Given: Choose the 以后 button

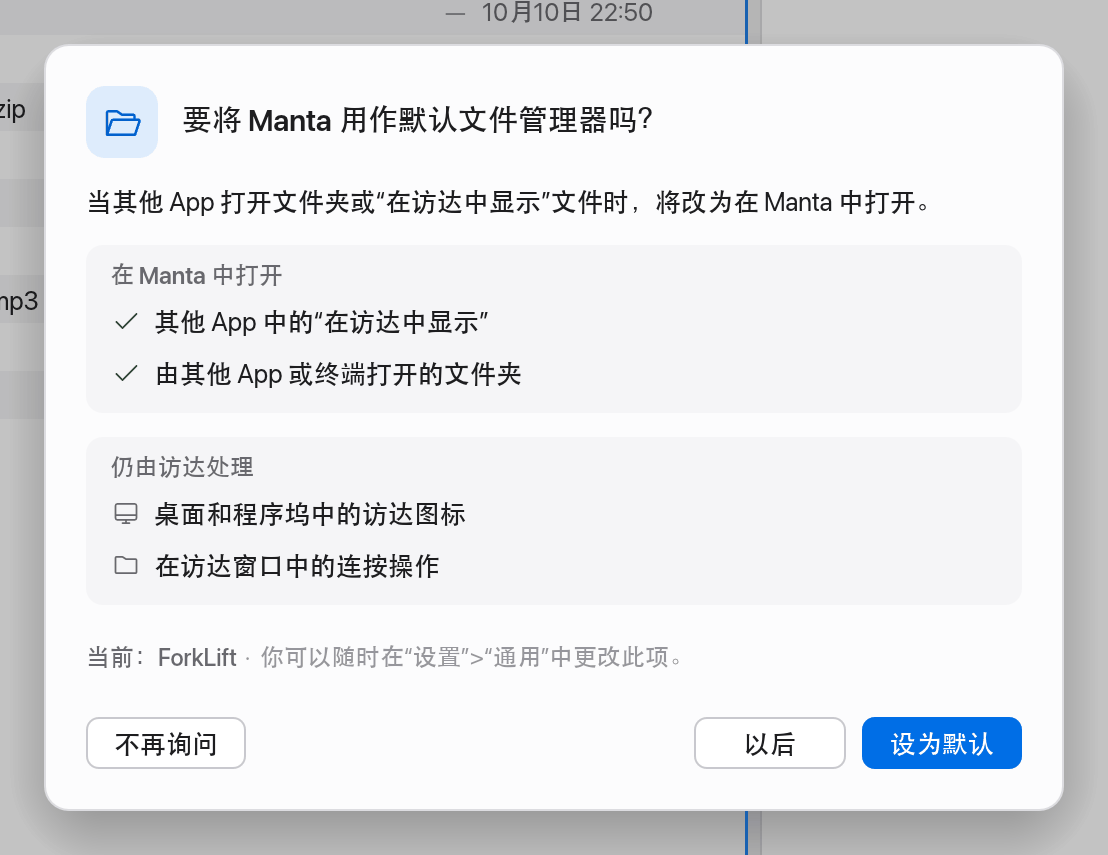Looking at the screenshot, I should click(770, 743).
